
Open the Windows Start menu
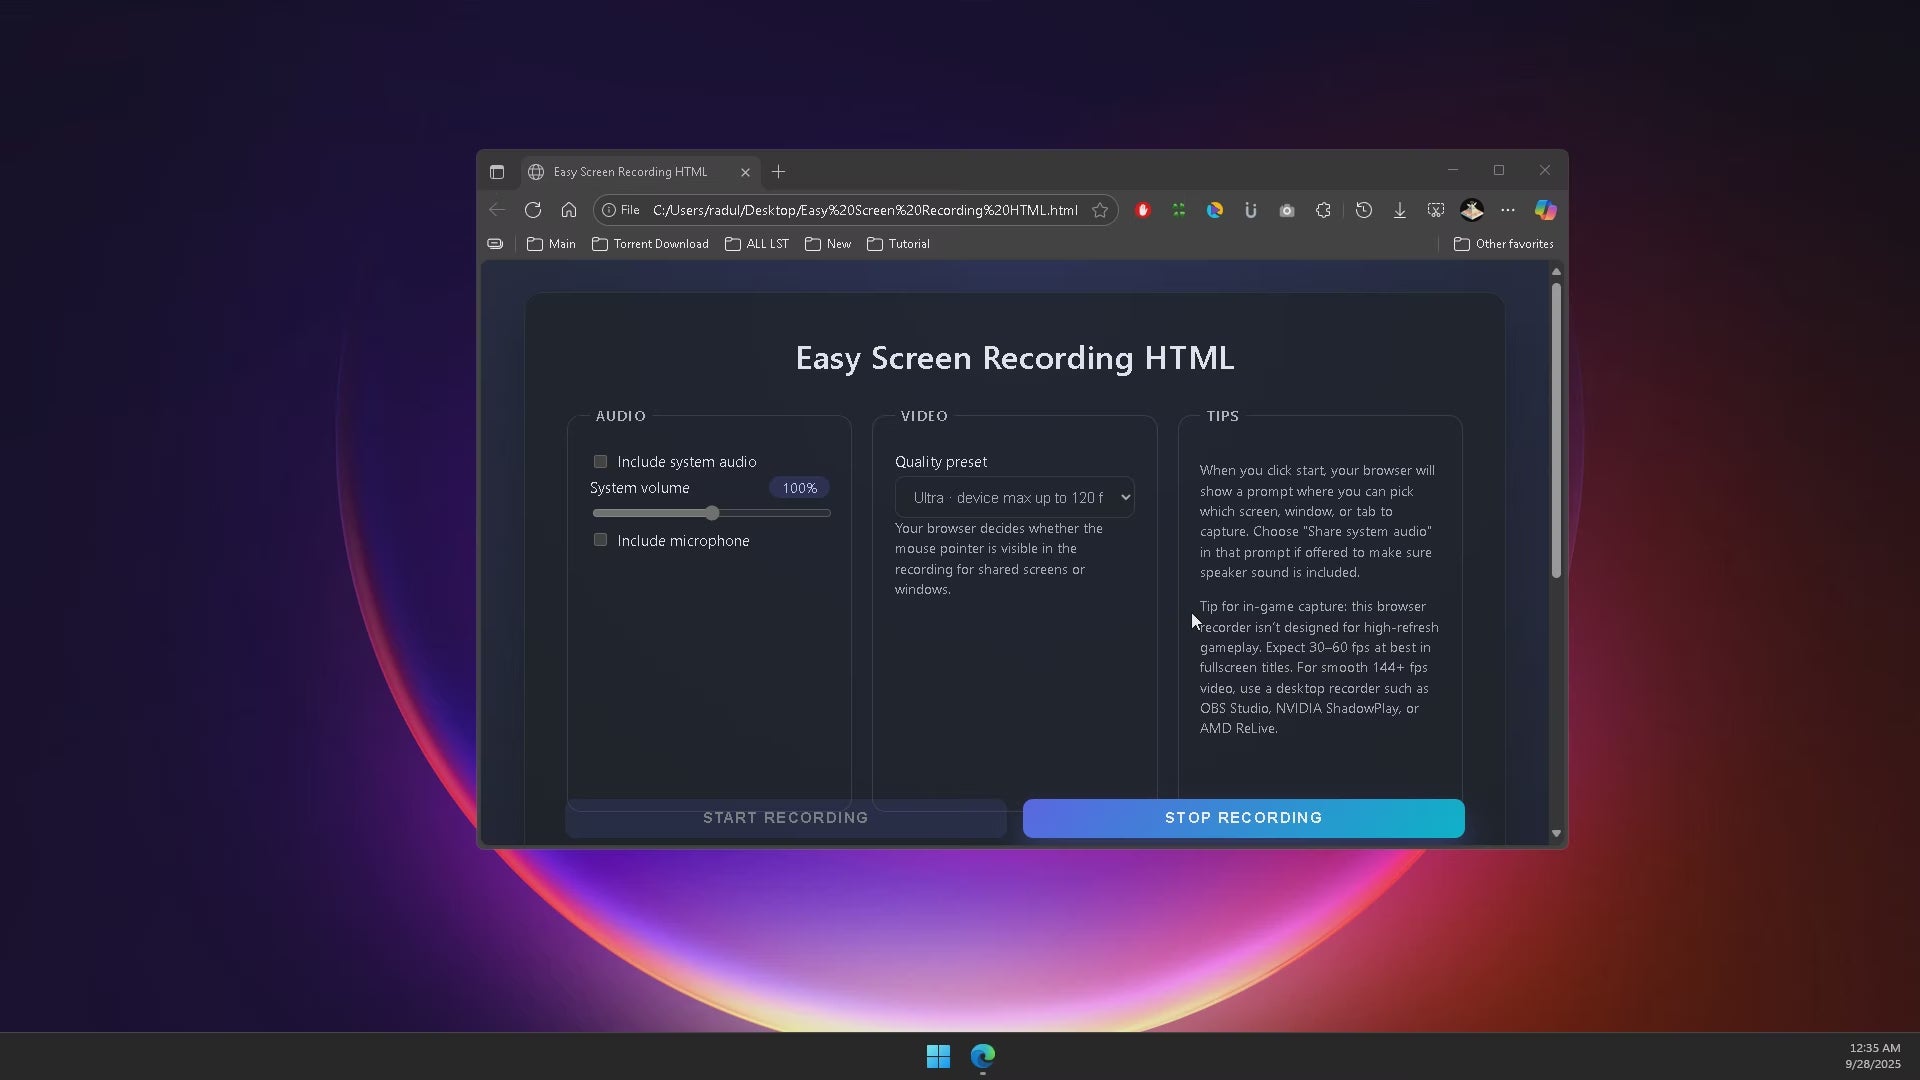coord(938,1056)
